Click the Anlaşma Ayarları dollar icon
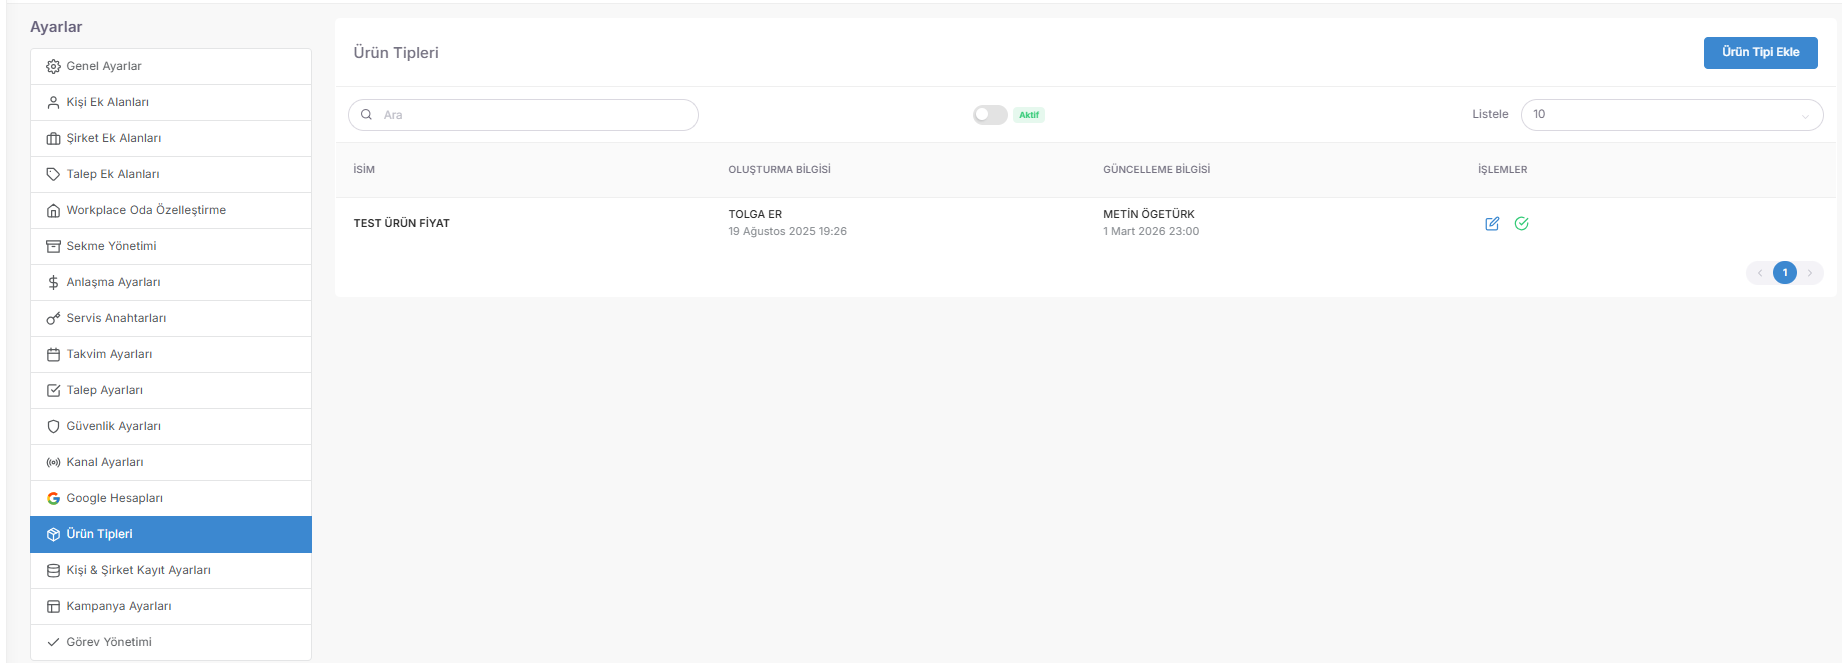The image size is (1842, 663). click(x=53, y=282)
